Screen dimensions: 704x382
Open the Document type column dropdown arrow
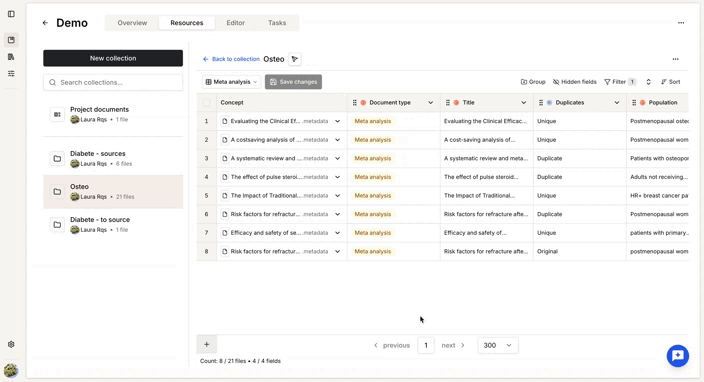431,103
